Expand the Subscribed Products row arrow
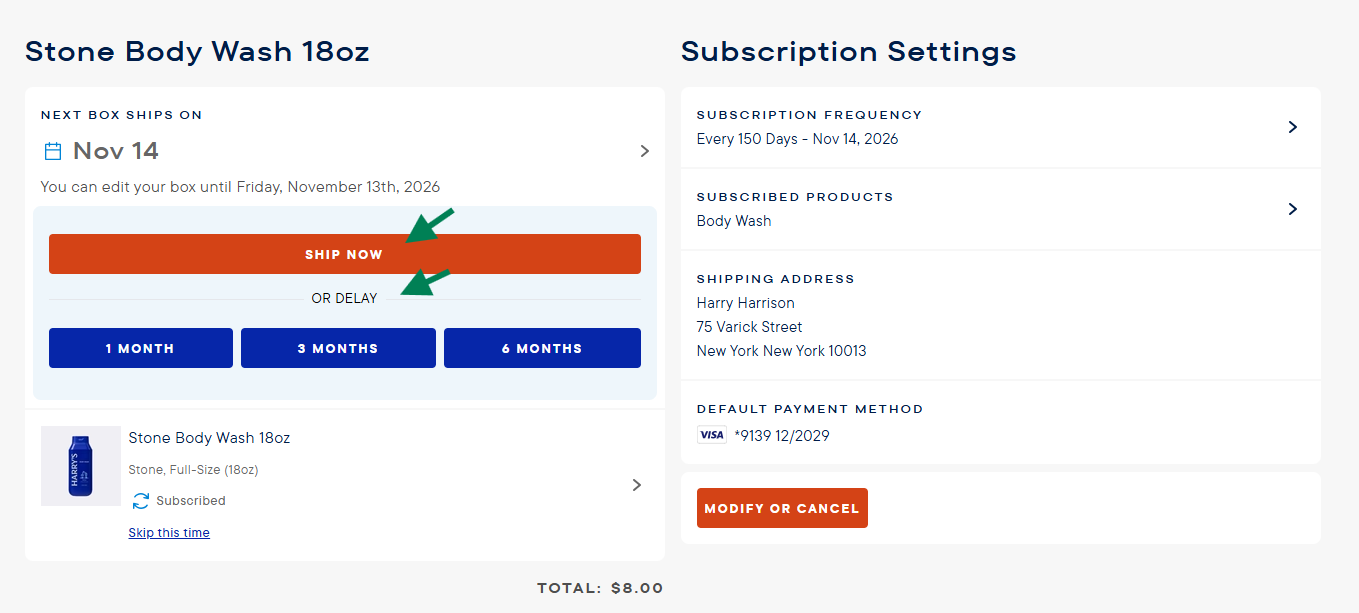Screen dimensions: 1359x613 point(1292,209)
